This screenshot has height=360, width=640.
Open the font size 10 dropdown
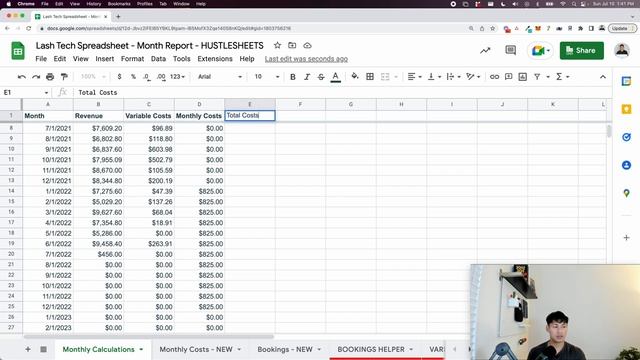[x=266, y=77]
